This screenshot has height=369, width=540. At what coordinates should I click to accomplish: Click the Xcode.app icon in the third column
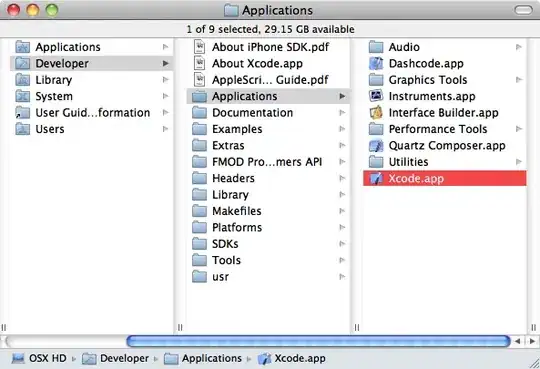376,178
